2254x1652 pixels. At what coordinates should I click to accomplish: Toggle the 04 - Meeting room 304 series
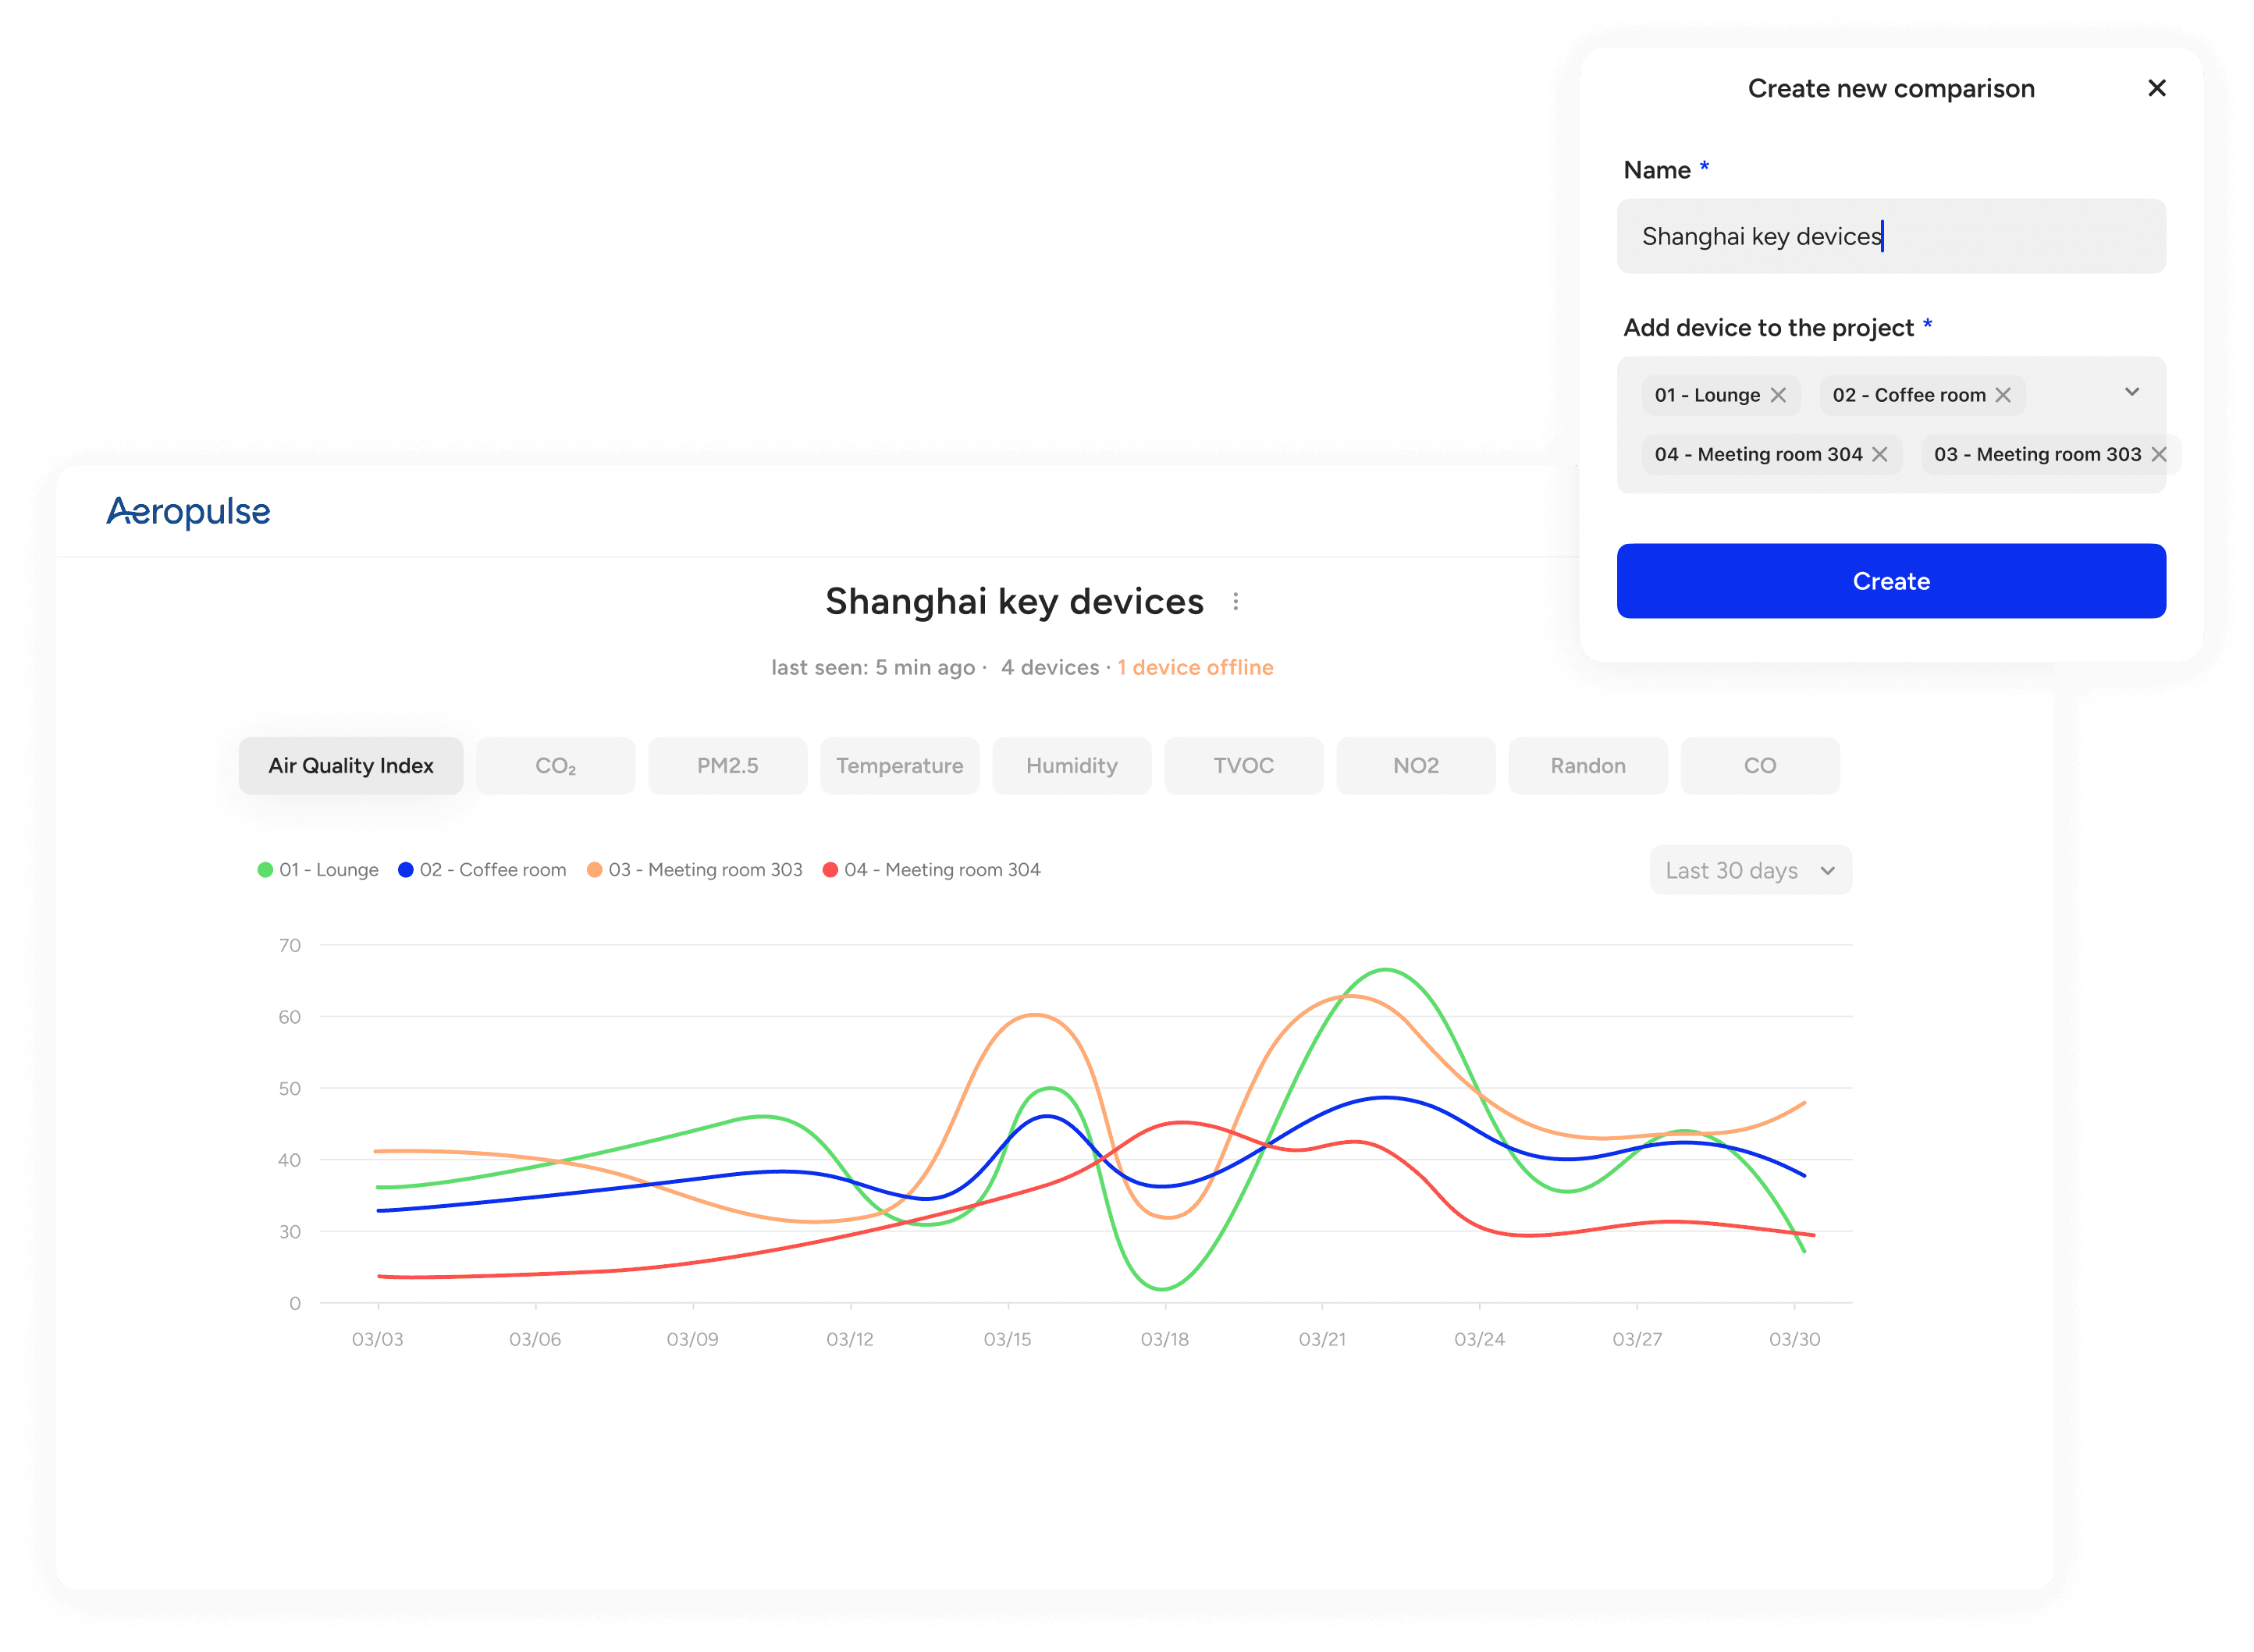(x=940, y=870)
